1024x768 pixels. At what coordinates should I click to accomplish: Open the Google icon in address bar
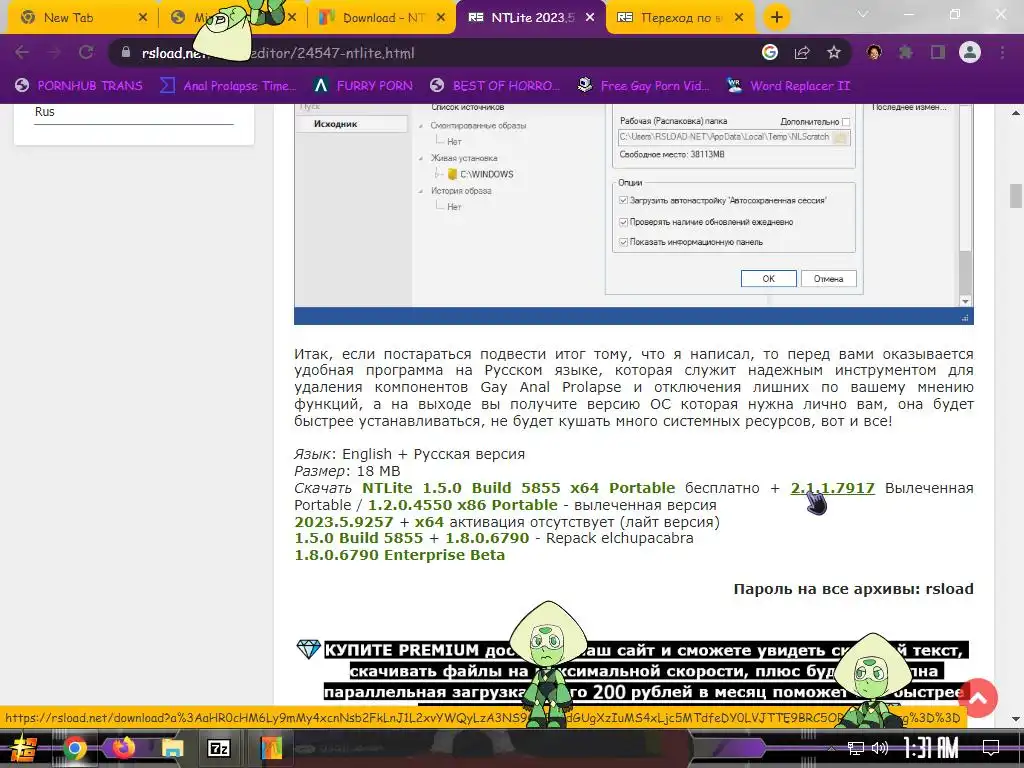[770, 52]
